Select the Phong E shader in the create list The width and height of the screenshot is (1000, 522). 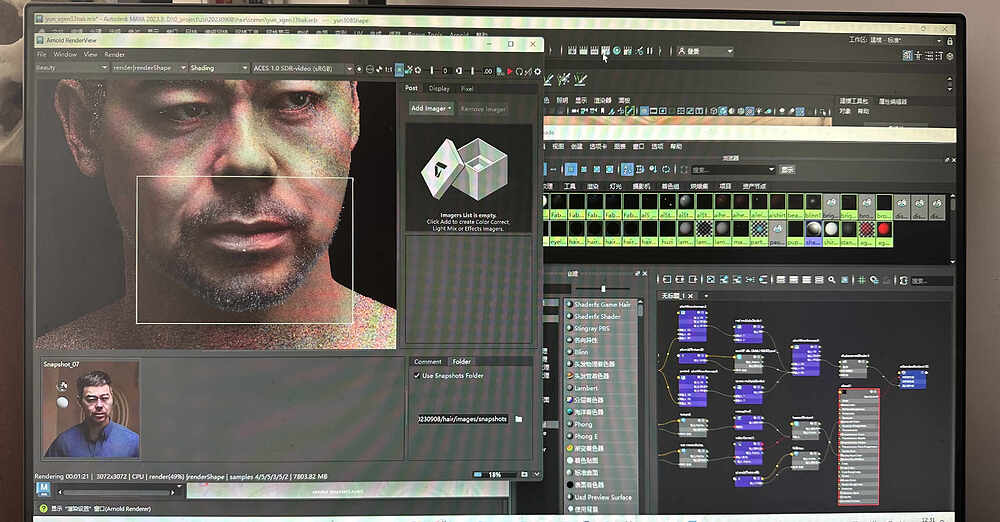point(586,436)
